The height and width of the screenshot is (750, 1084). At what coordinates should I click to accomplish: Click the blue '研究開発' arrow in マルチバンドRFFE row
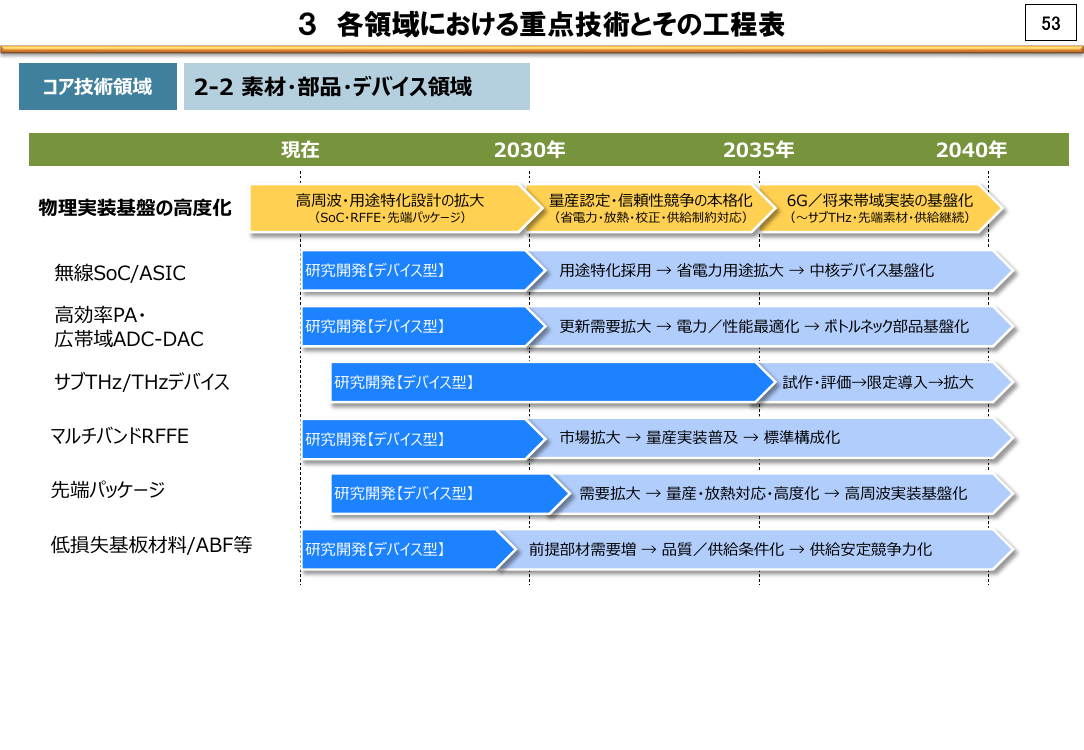point(424,438)
